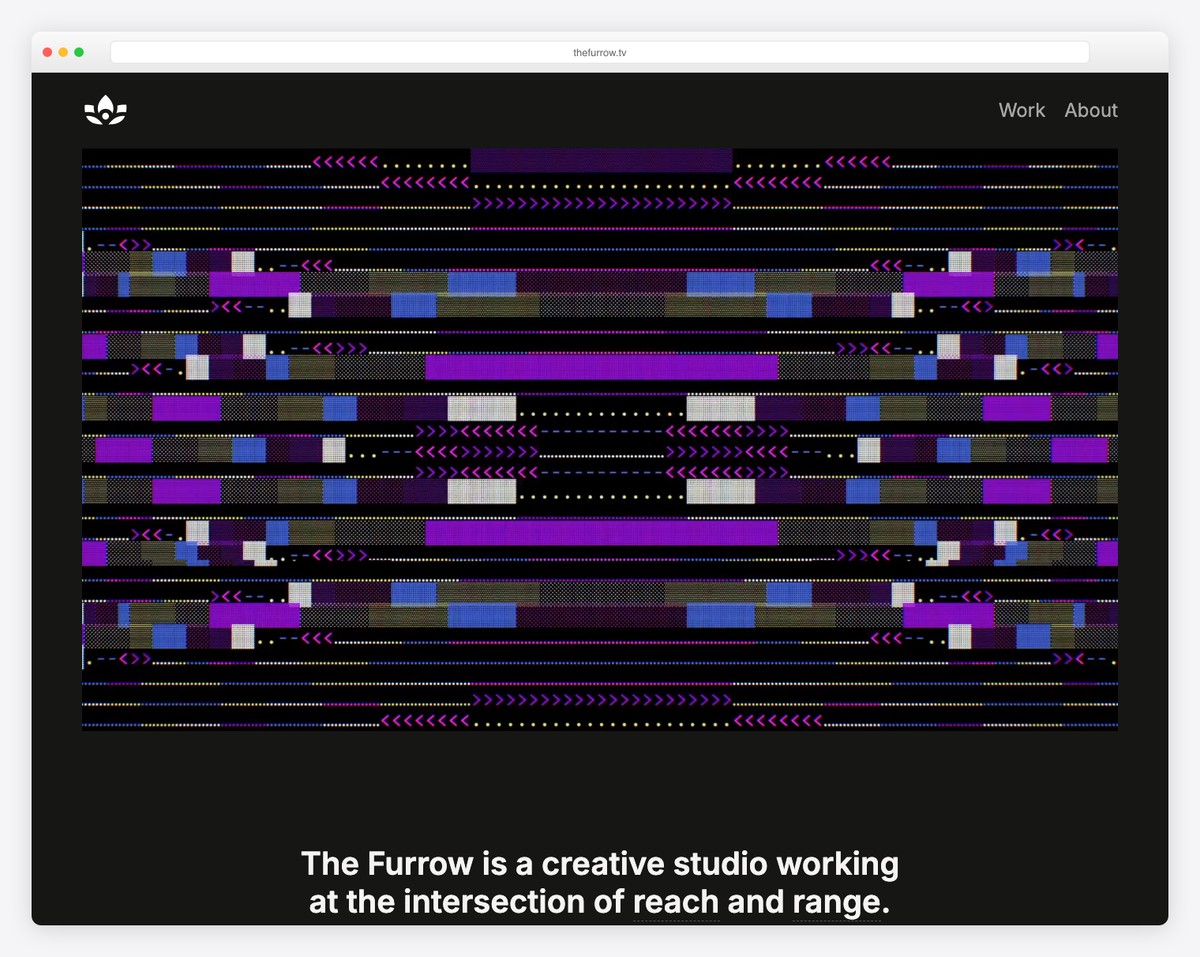Viewport: 1200px width, 957px height.
Task: Click the underlined word "reach"
Action: point(676,902)
